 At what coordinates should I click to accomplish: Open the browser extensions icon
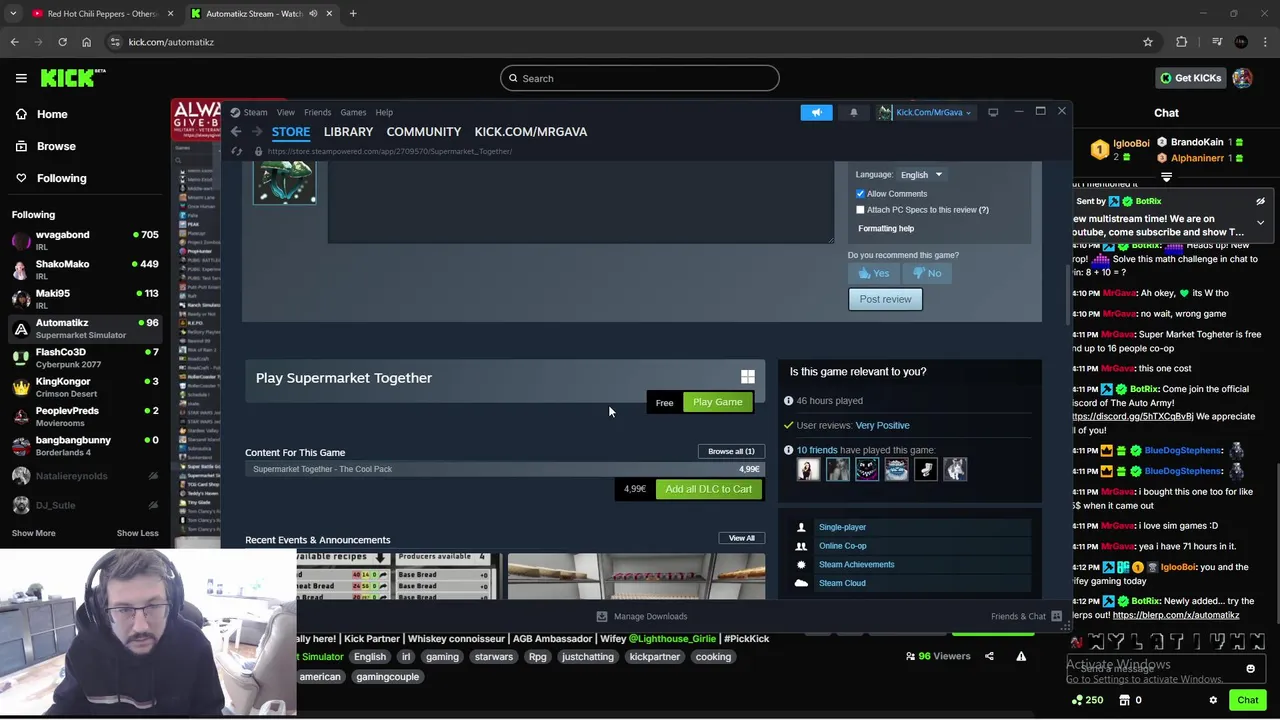(x=1182, y=42)
